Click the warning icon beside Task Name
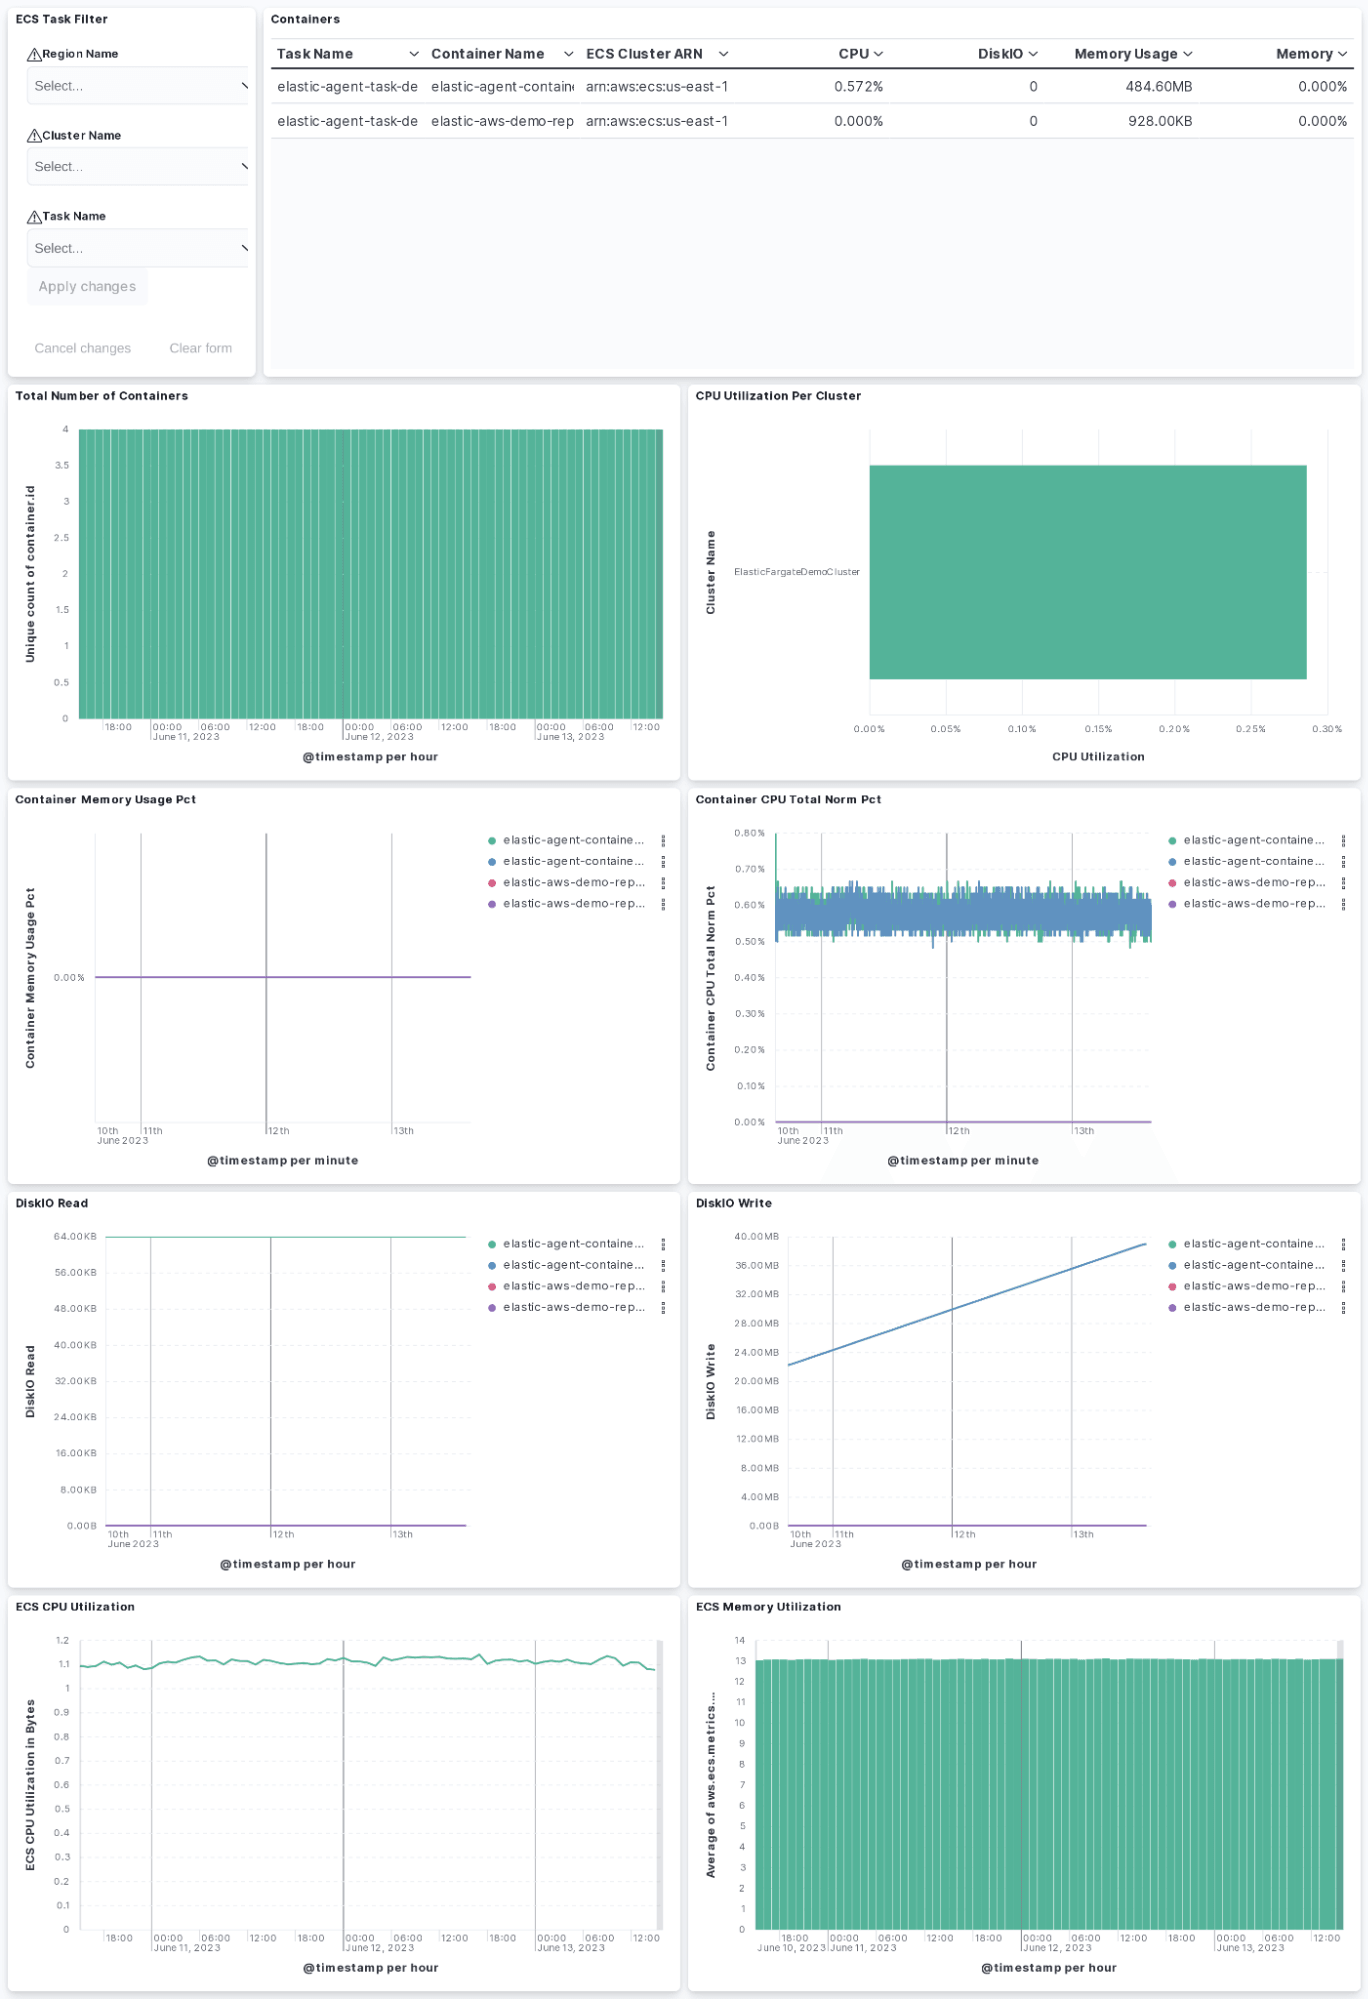Viewport: 1369px width, 1999px height. pyautogui.click(x=34, y=217)
